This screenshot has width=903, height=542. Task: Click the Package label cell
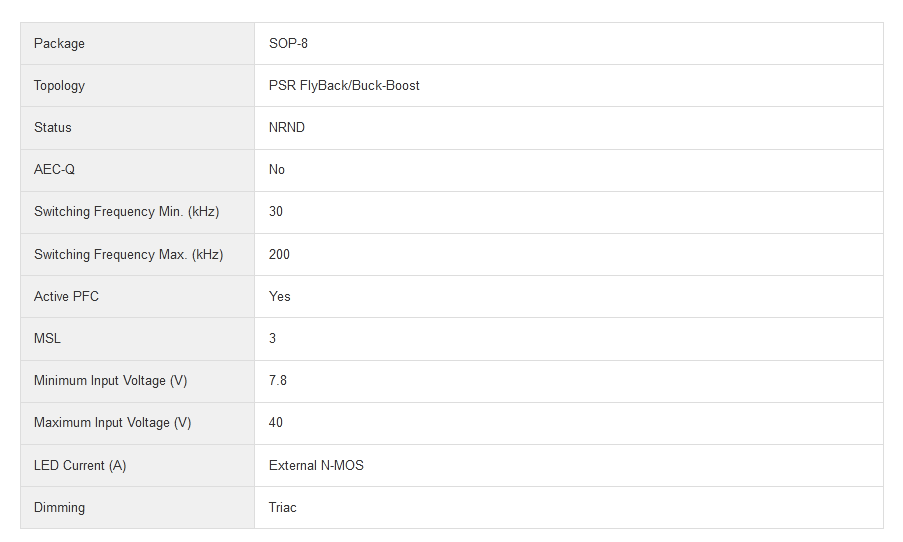(x=59, y=43)
